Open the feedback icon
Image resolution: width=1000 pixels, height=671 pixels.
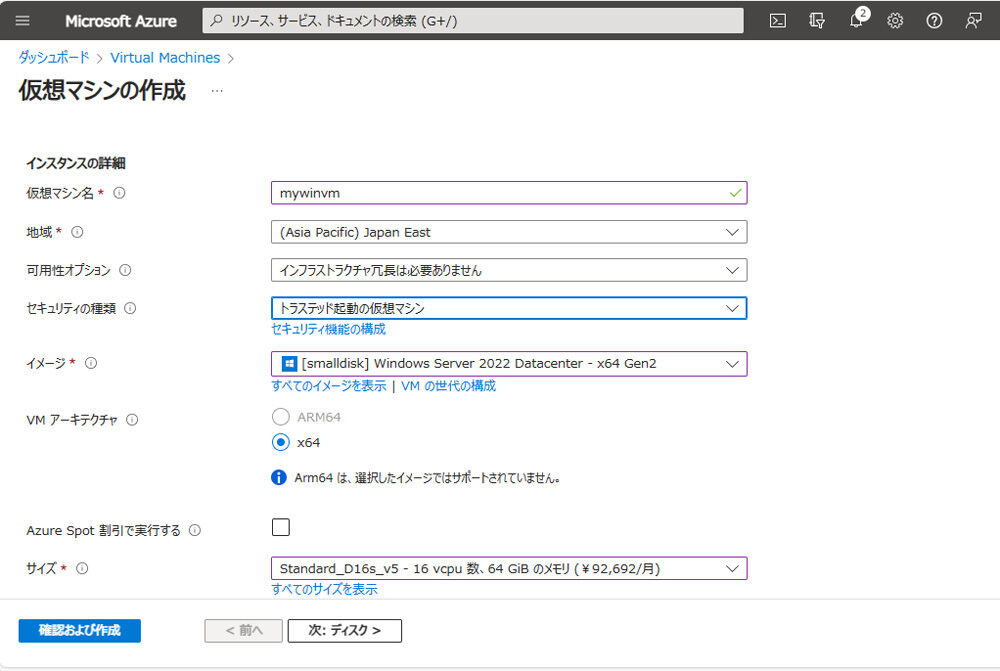973,20
